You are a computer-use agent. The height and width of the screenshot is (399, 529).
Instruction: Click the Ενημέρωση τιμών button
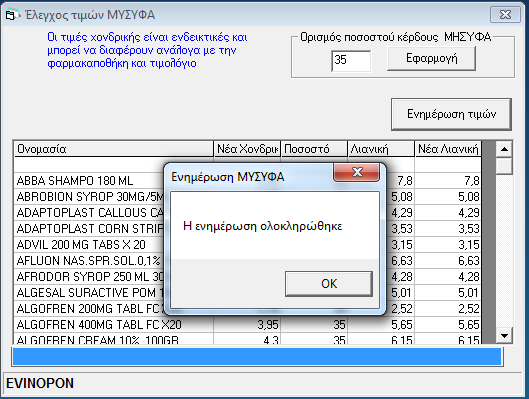point(451,114)
